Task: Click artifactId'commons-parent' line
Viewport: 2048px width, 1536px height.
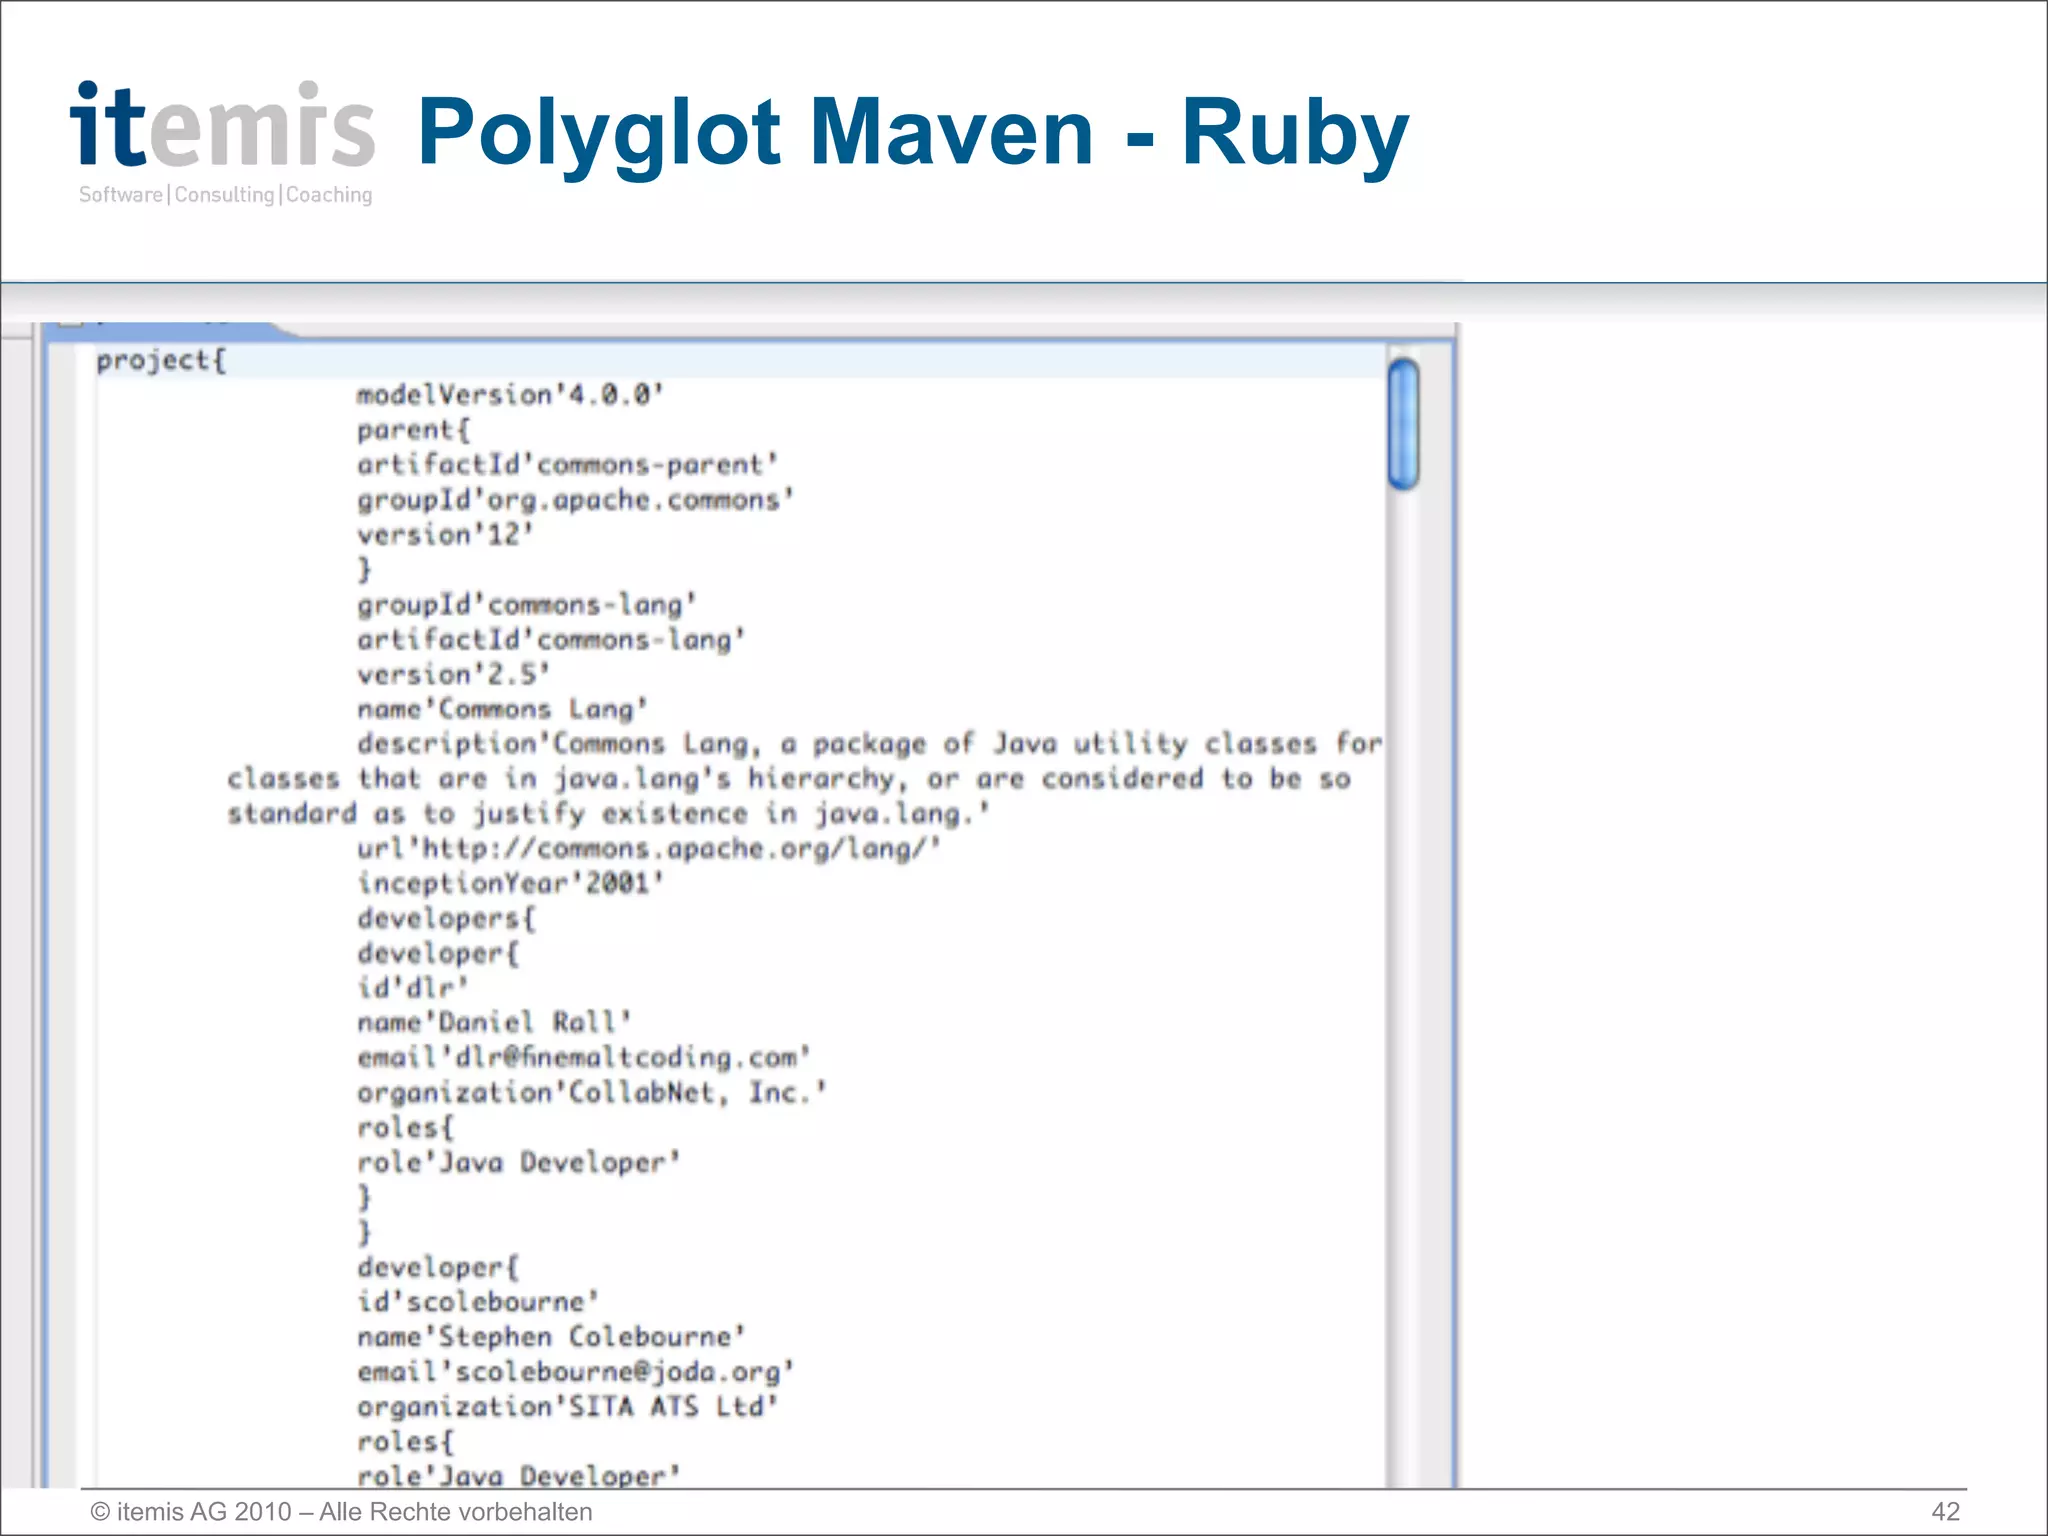Action: (x=567, y=465)
